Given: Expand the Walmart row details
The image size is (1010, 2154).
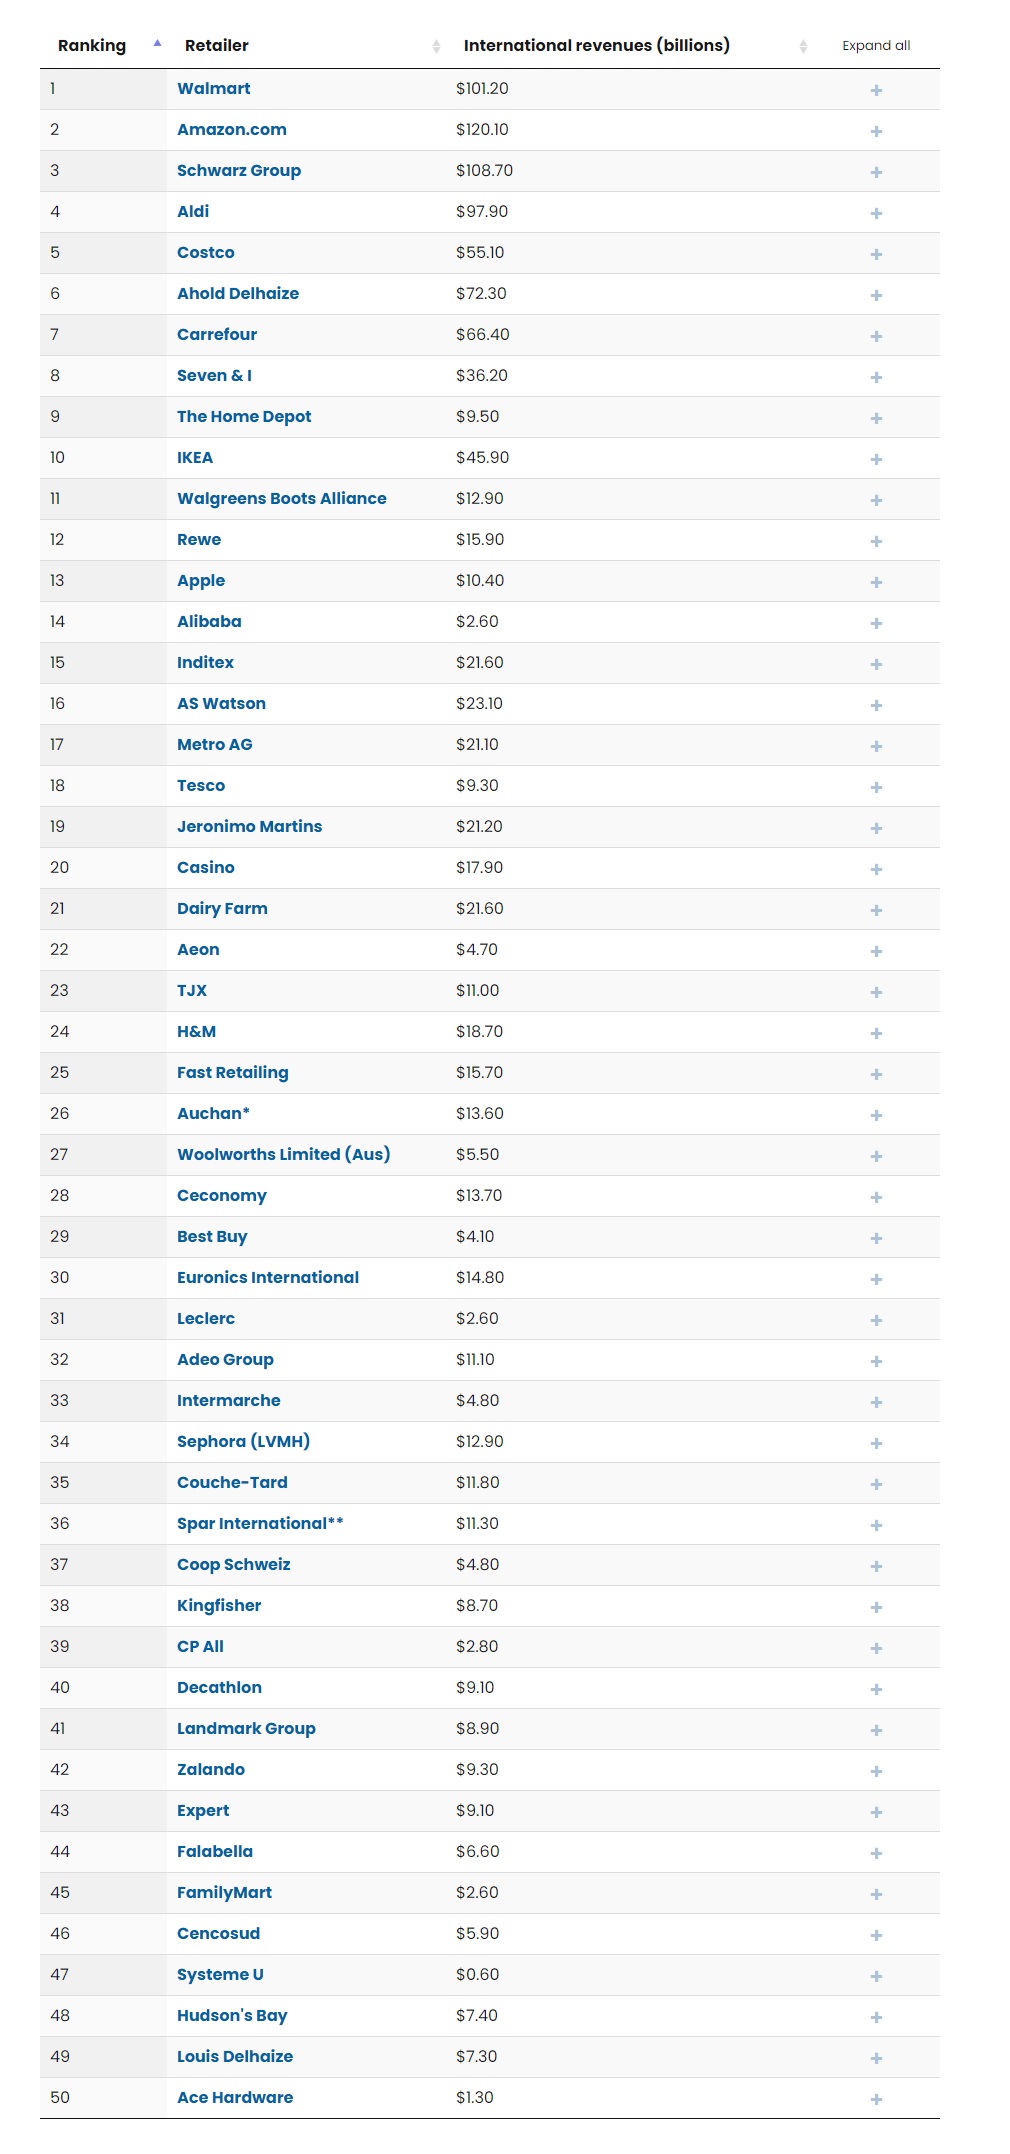Looking at the screenshot, I should coord(876,90).
